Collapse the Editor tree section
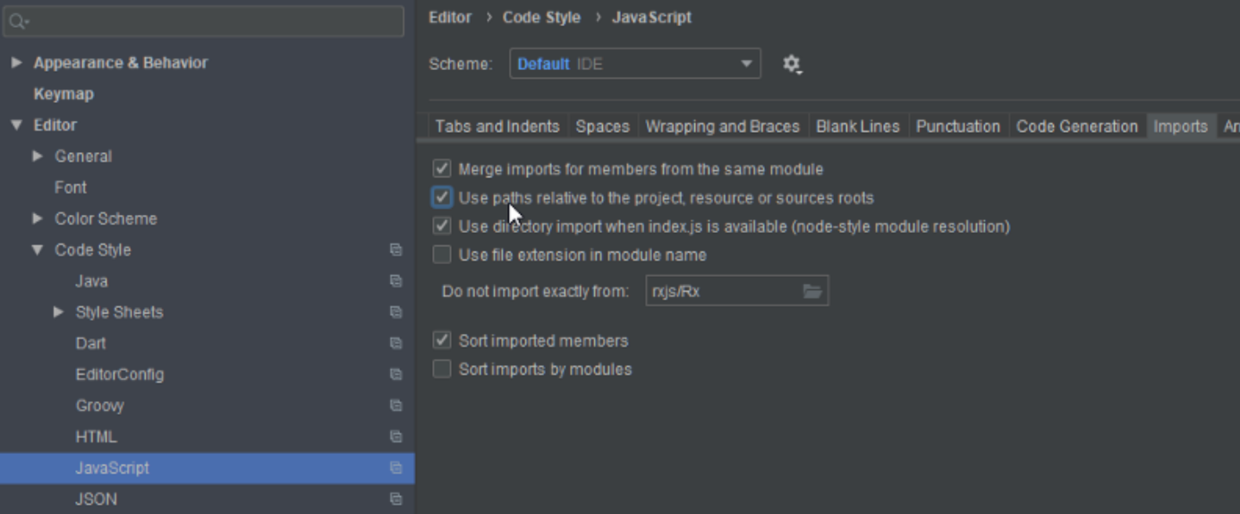Image resolution: width=1240 pixels, height=514 pixels. (16, 125)
